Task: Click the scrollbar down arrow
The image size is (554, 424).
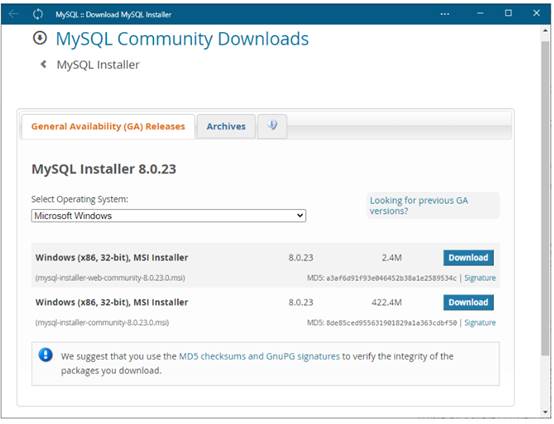Action: coord(545,412)
